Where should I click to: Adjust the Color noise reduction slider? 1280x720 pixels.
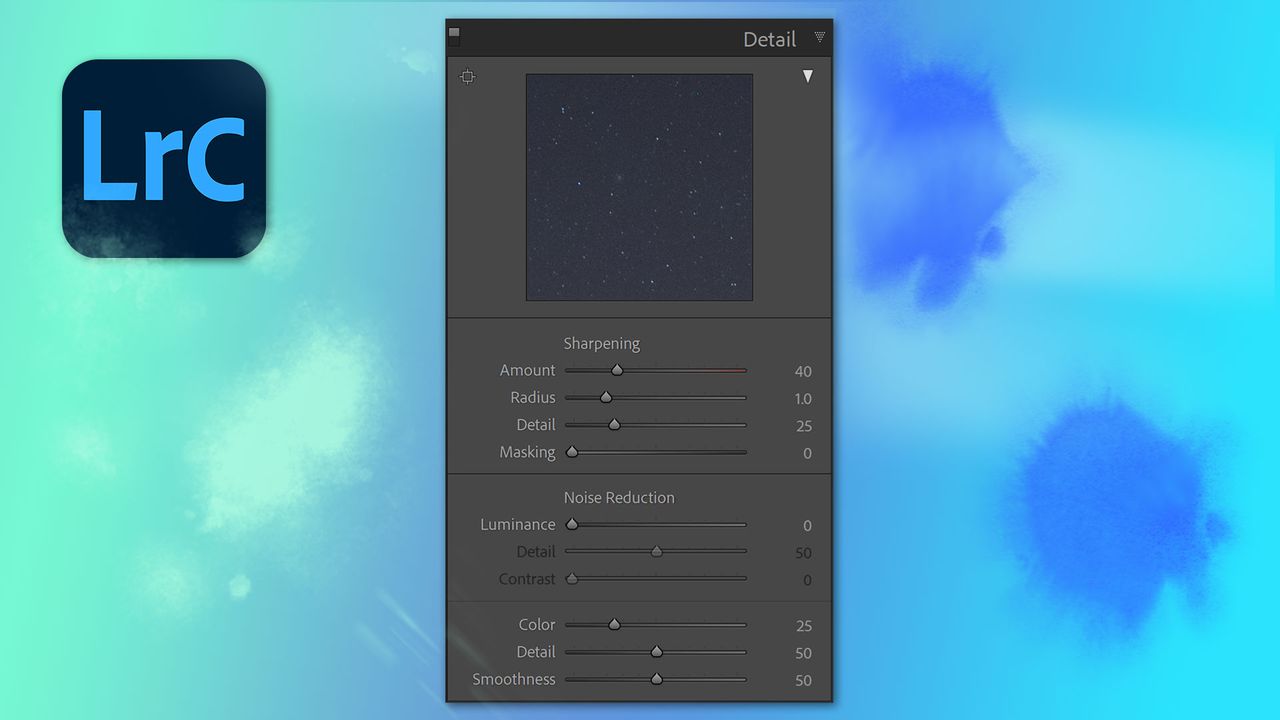click(656, 624)
